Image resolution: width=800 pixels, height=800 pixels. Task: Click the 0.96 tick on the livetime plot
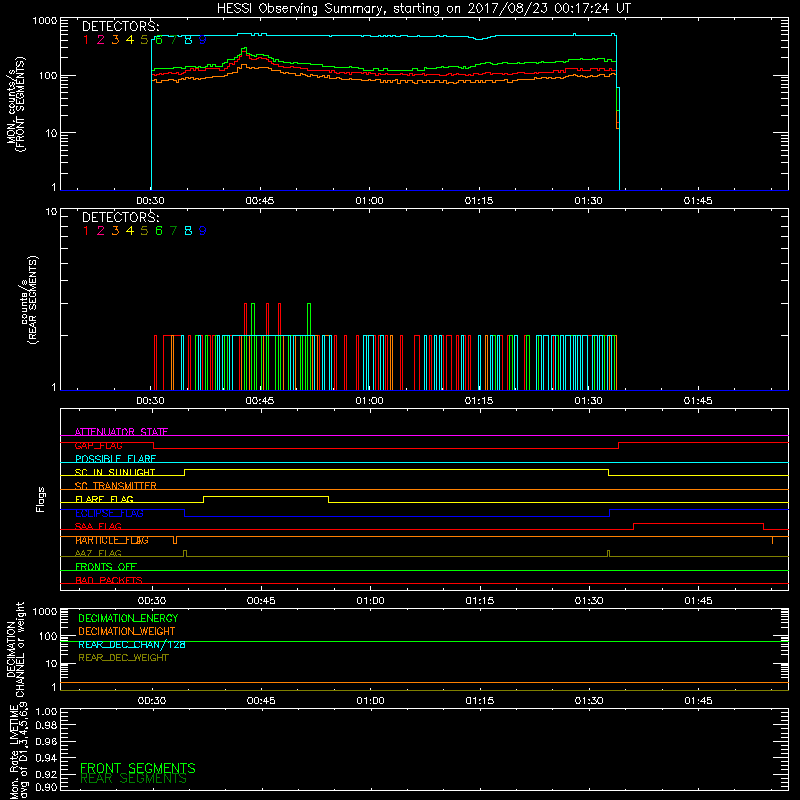(x=46, y=741)
